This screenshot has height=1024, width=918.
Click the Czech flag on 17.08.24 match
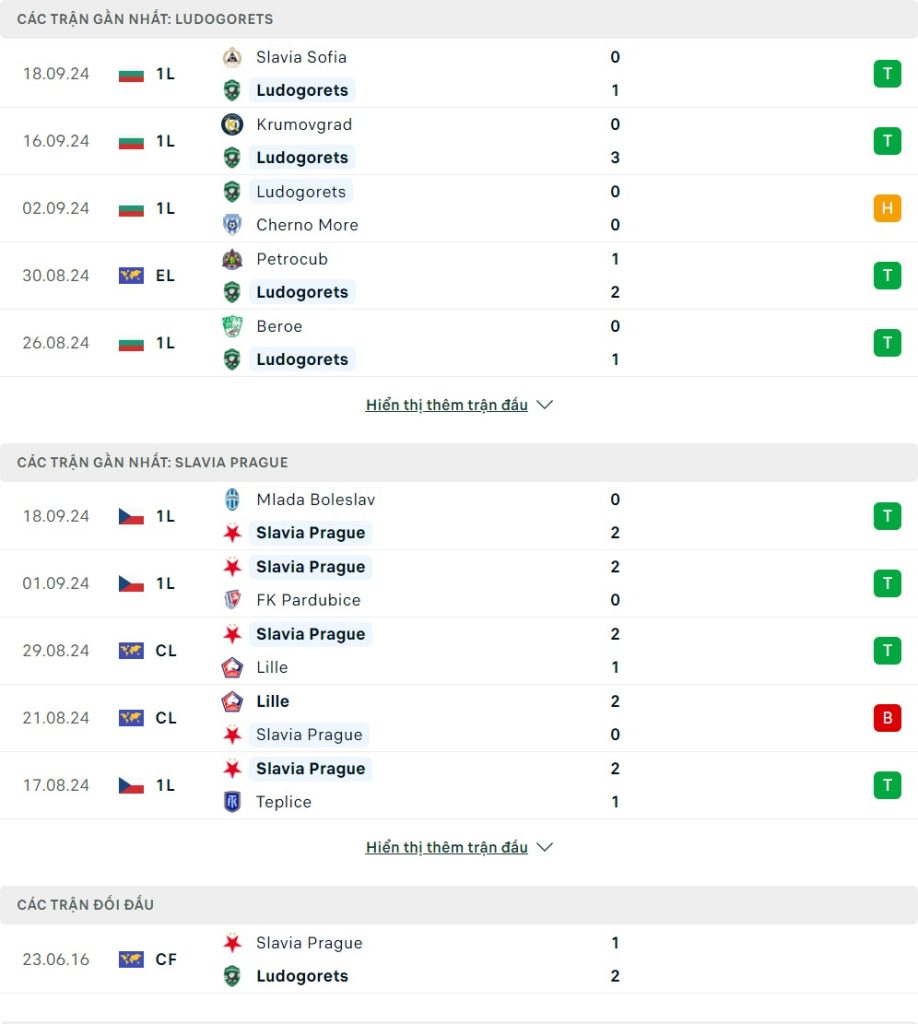131,786
